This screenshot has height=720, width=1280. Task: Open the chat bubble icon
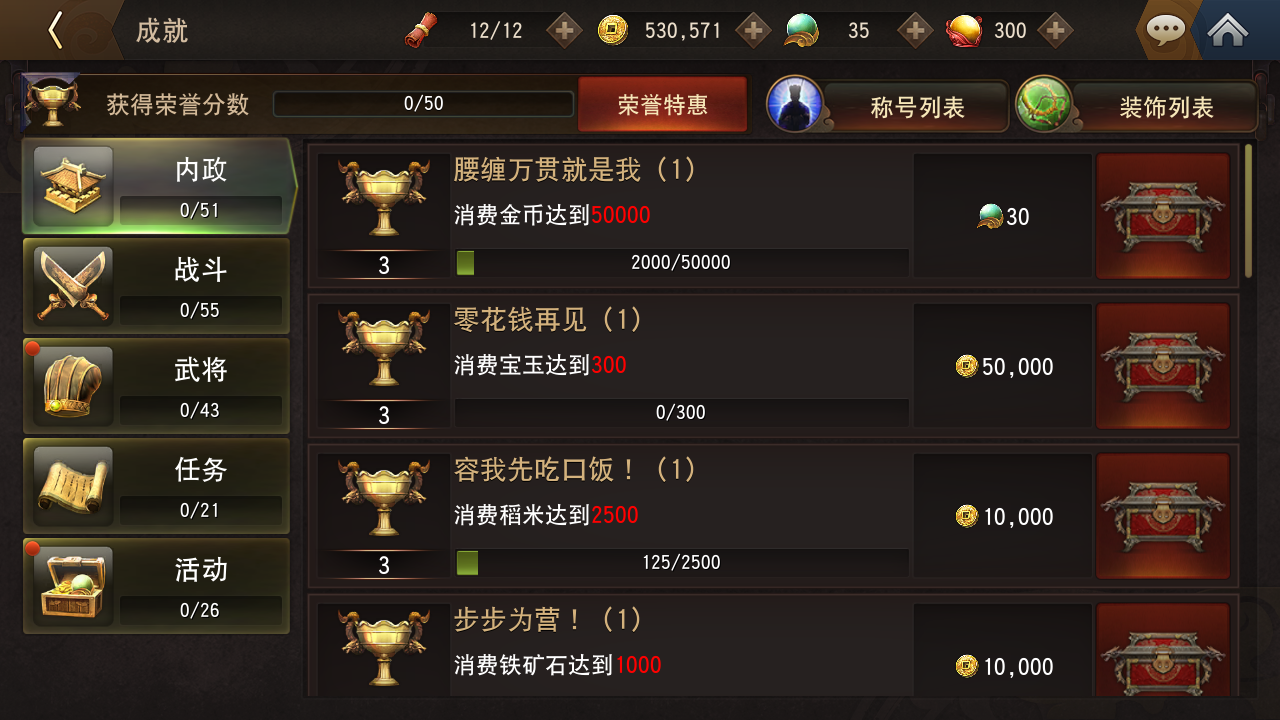tap(1165, 31)
